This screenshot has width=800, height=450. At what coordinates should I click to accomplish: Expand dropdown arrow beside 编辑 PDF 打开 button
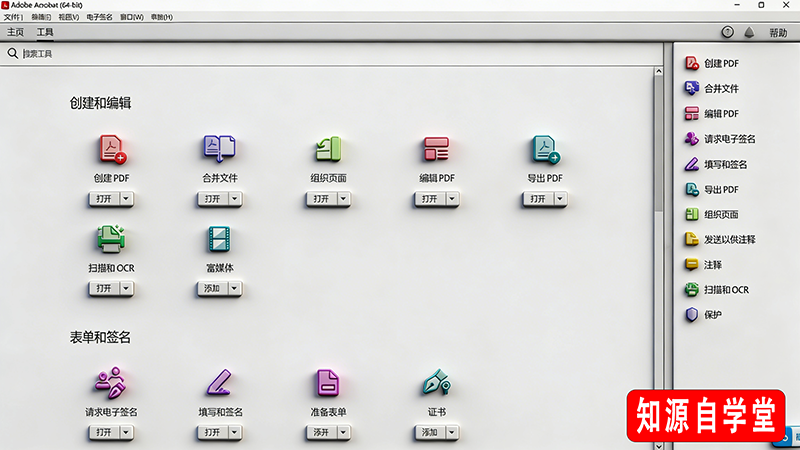452,198
